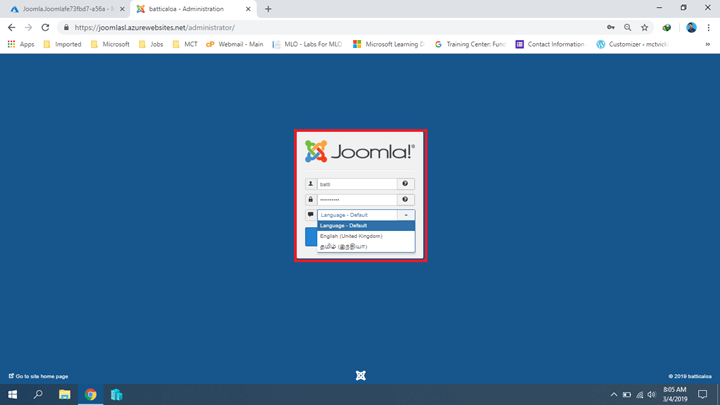Open the MCT bookmarks folder

pyautogui.click(x=185, y=44)
